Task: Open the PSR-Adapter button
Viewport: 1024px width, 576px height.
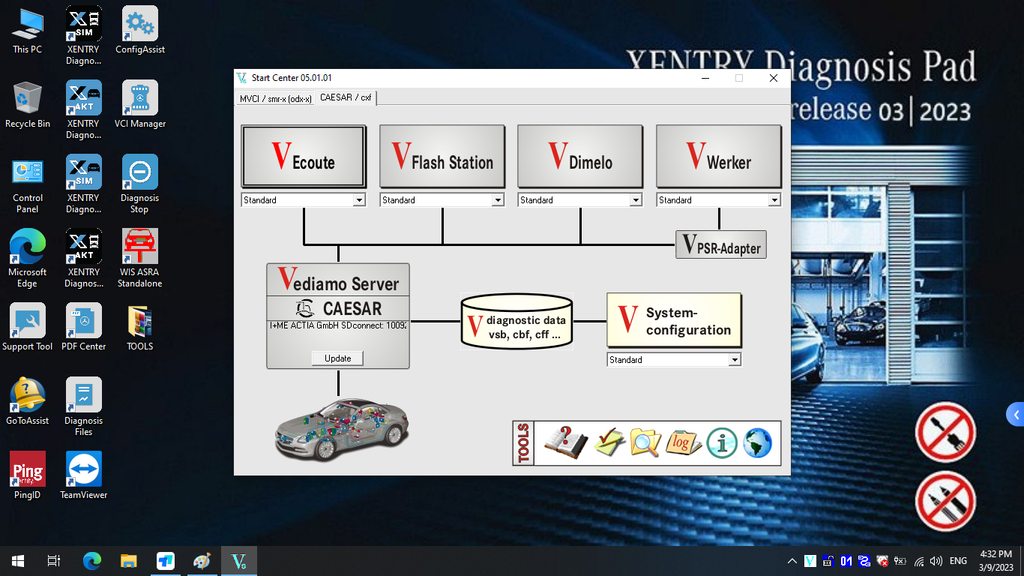Action: coord(721,245)
